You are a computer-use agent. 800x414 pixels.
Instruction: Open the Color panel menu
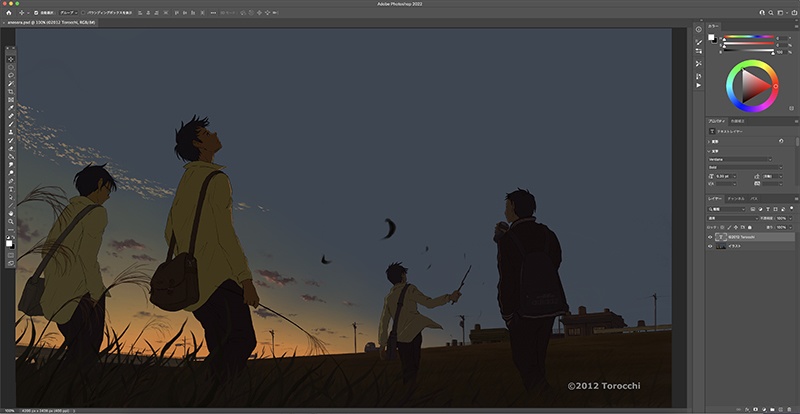(796, 26)
